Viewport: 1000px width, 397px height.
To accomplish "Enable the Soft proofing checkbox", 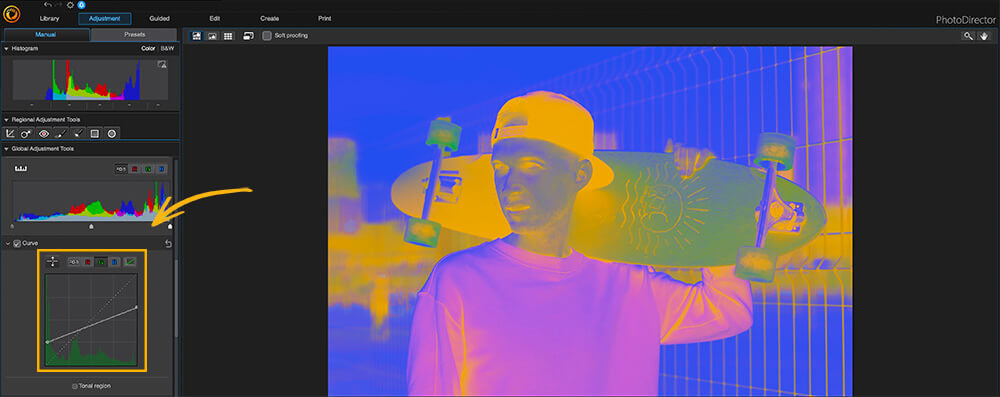I will [x=267, y=36].
